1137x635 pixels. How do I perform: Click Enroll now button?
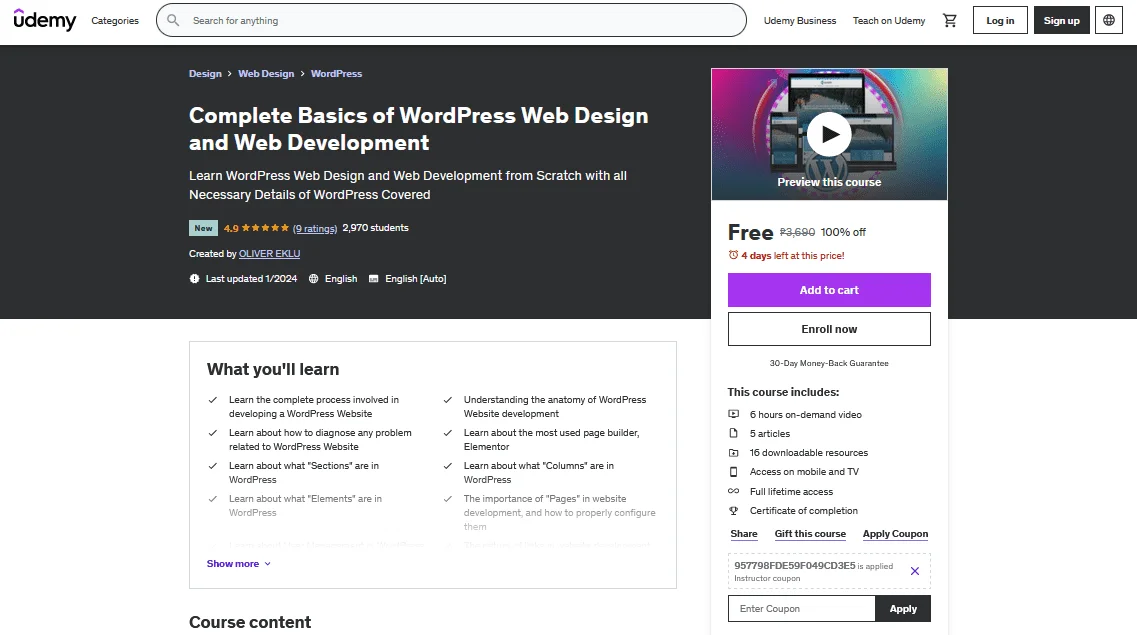(x=829, y=329)
